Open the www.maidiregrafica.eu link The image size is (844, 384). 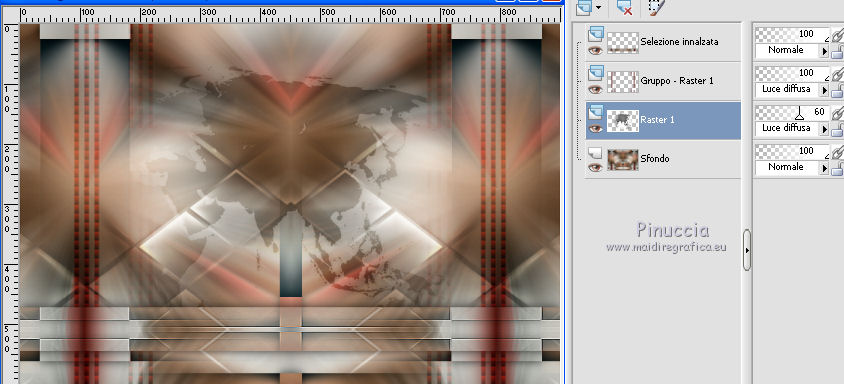(666, 247)
